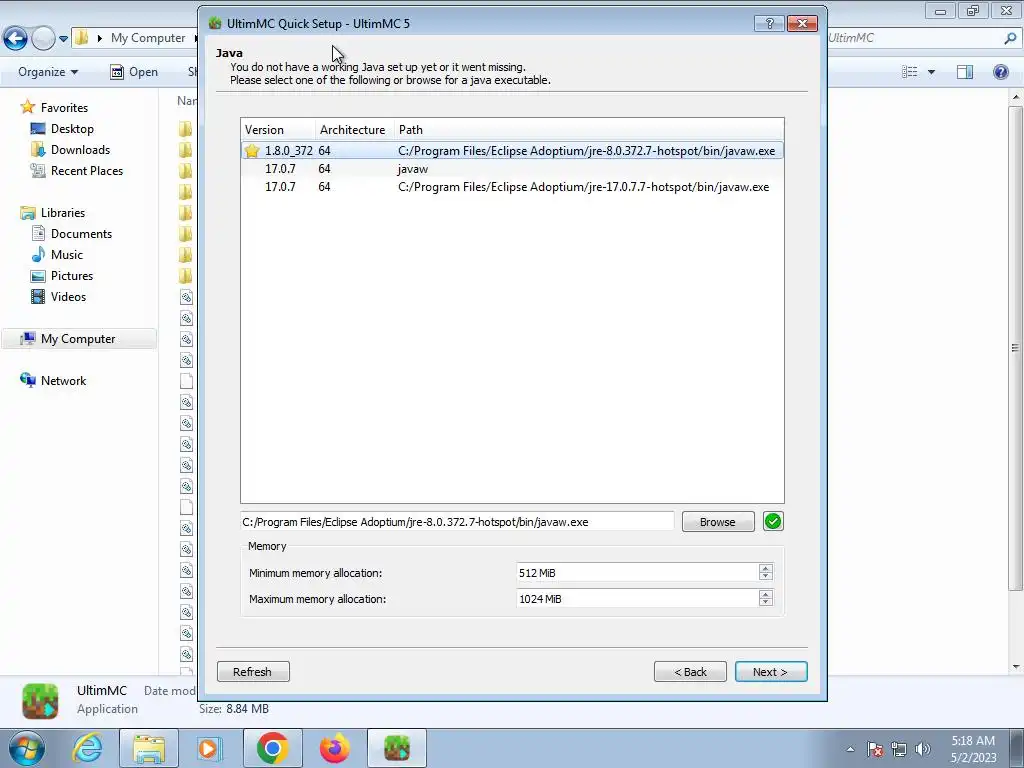Click the Explorer search magnifier icon

coord(1010,38)
